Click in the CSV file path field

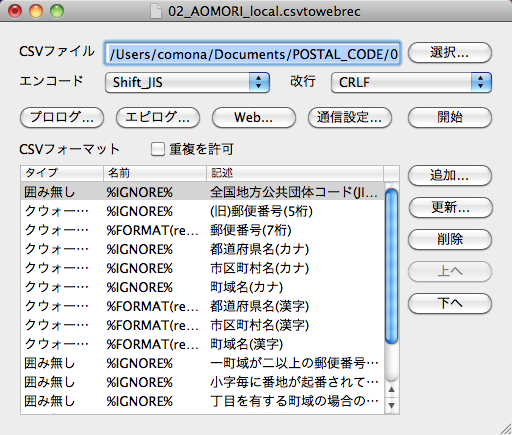[253, 53]
